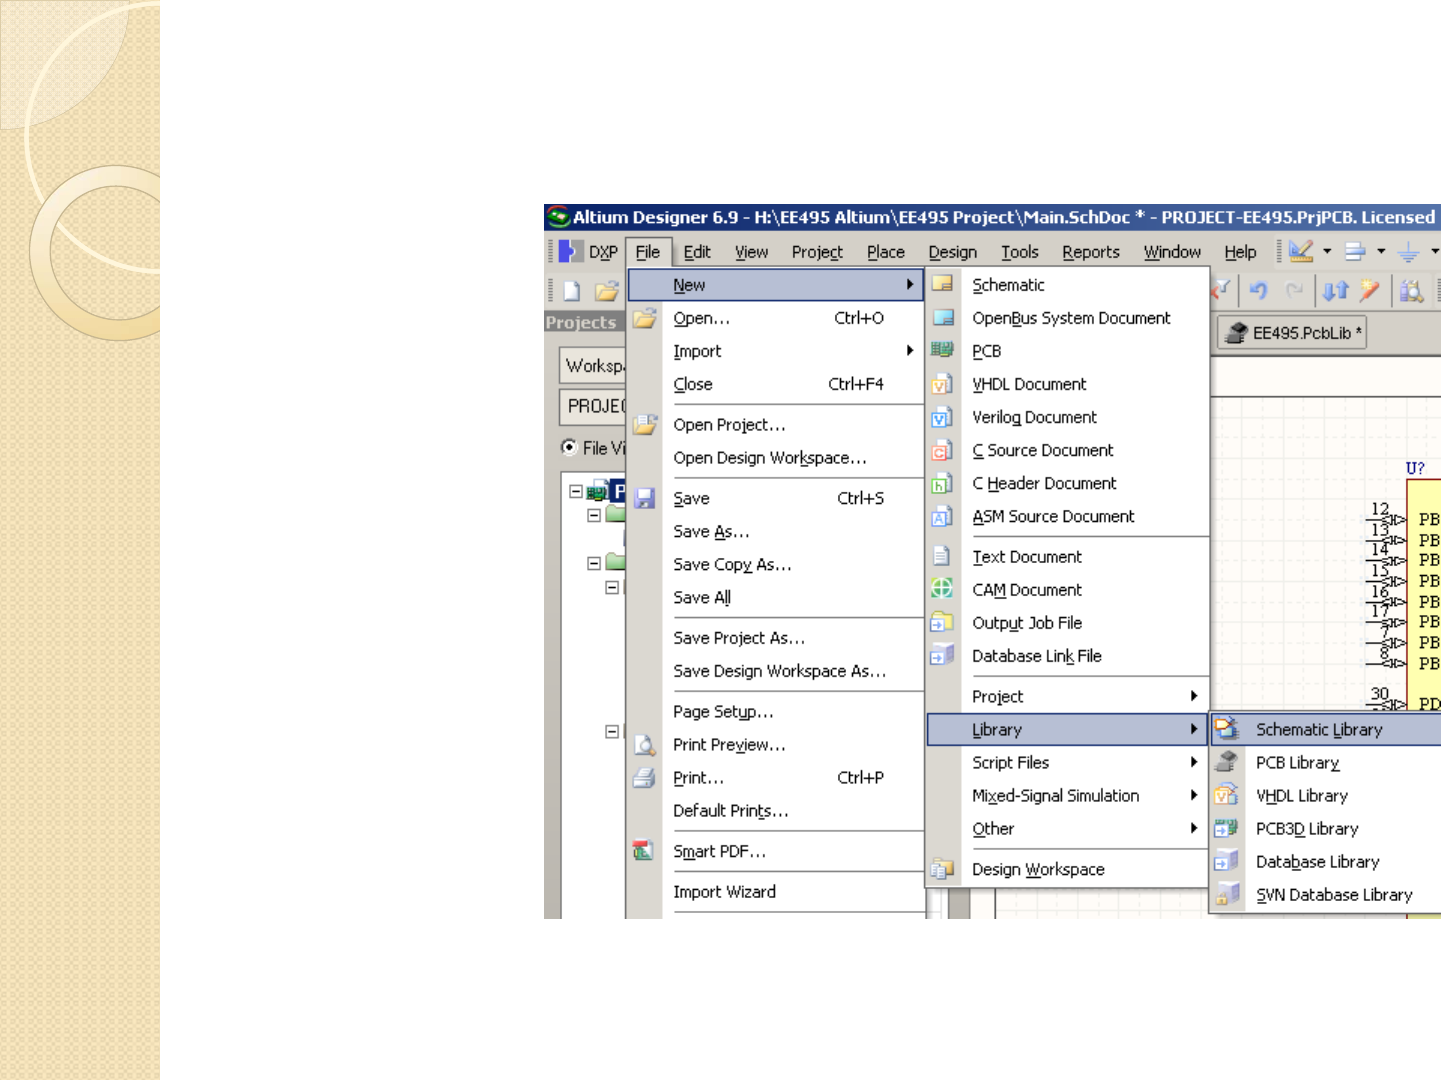Click the open folder toolbar icon
The height and width of the screenshot is (1080, 1441).
(606, 291)
